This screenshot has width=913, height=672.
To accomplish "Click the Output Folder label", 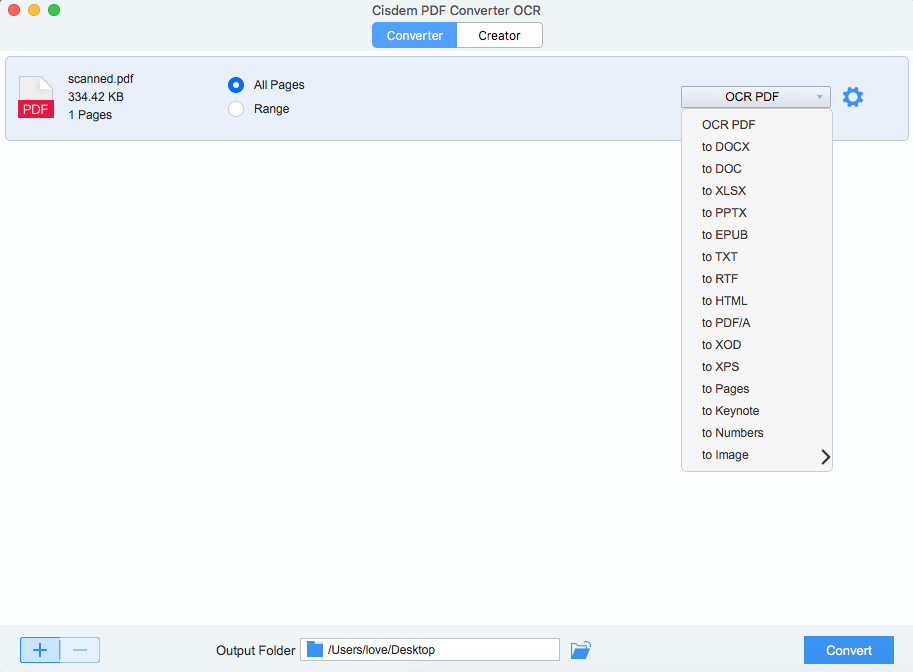I will point(256,650).
